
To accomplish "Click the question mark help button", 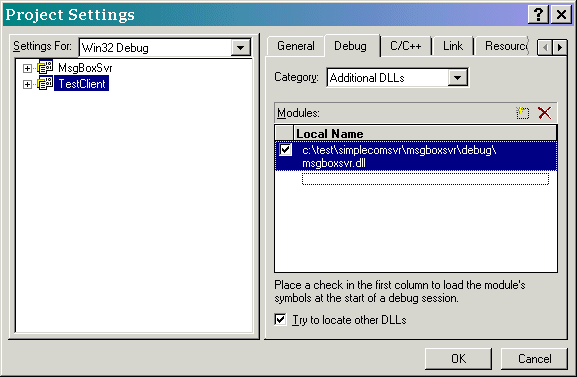I will tap(538, 15).
